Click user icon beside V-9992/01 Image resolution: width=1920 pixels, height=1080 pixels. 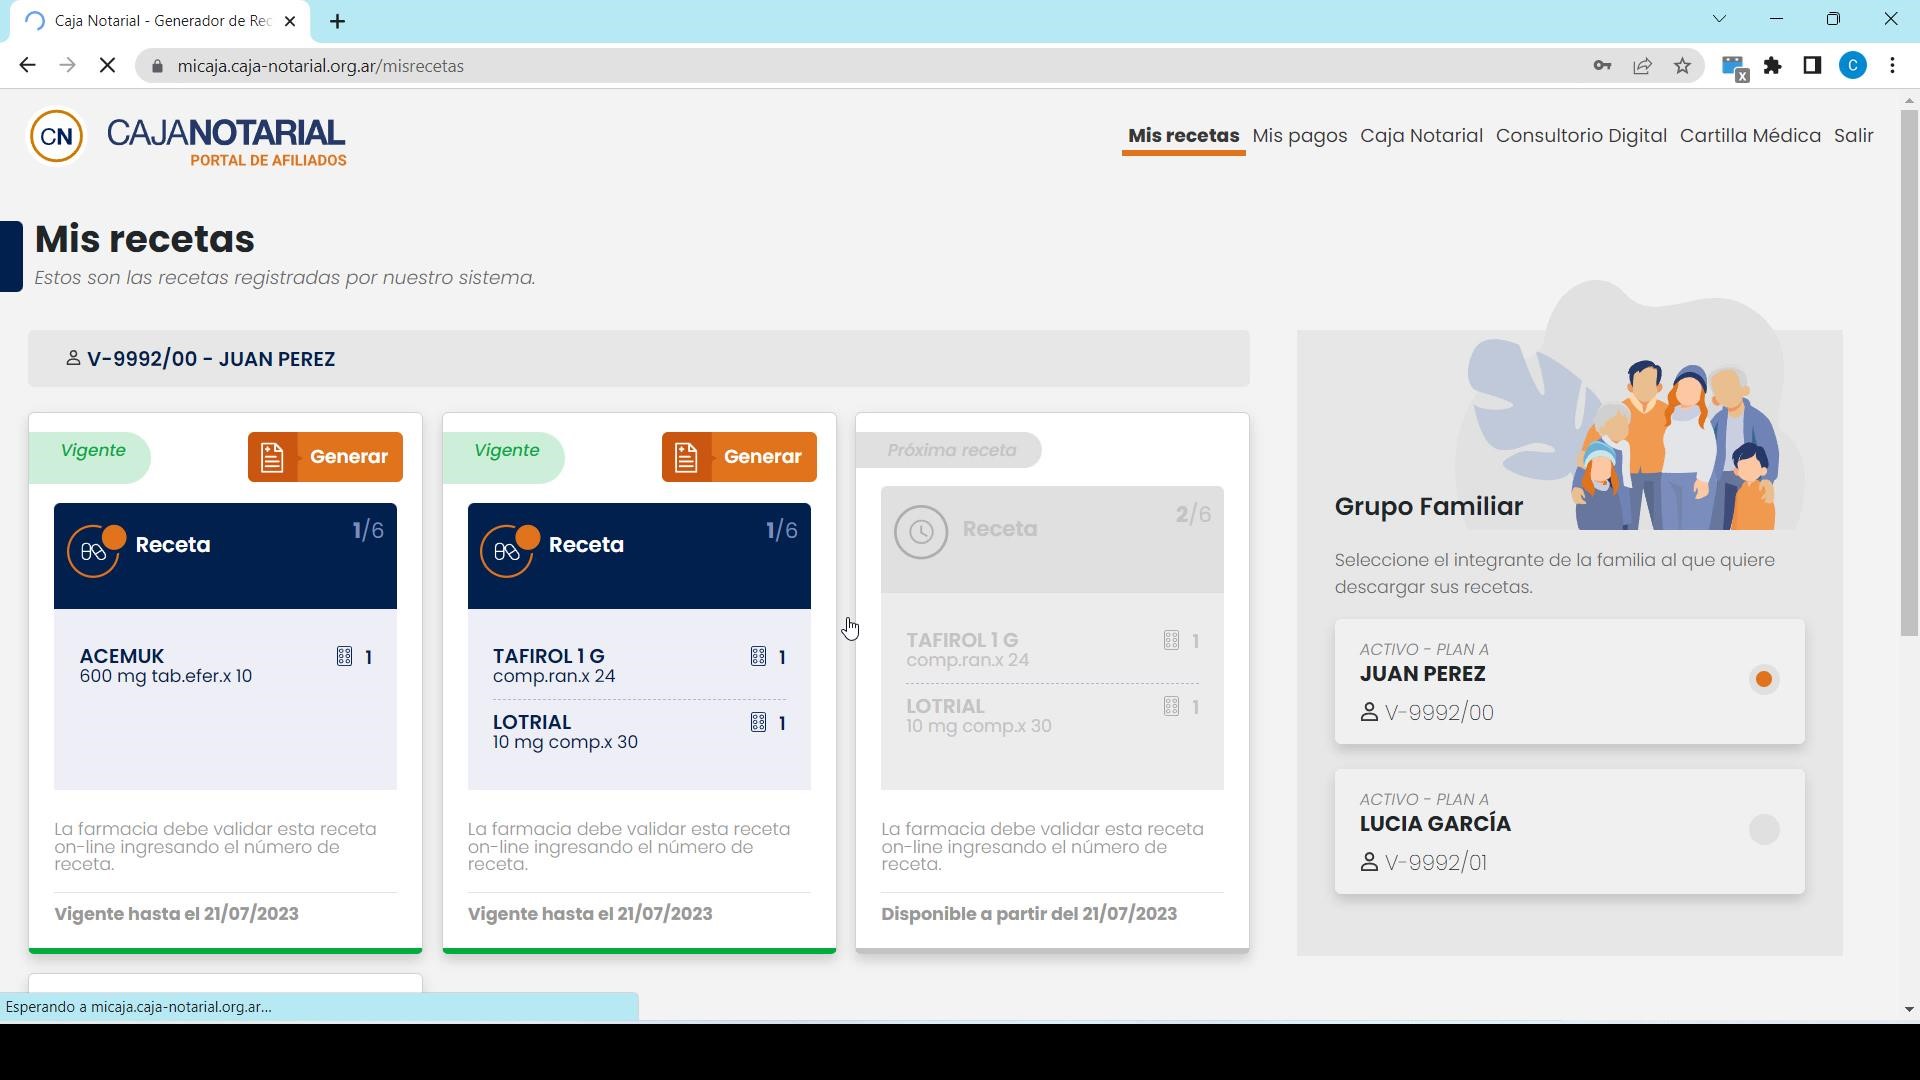[1369, 862]
